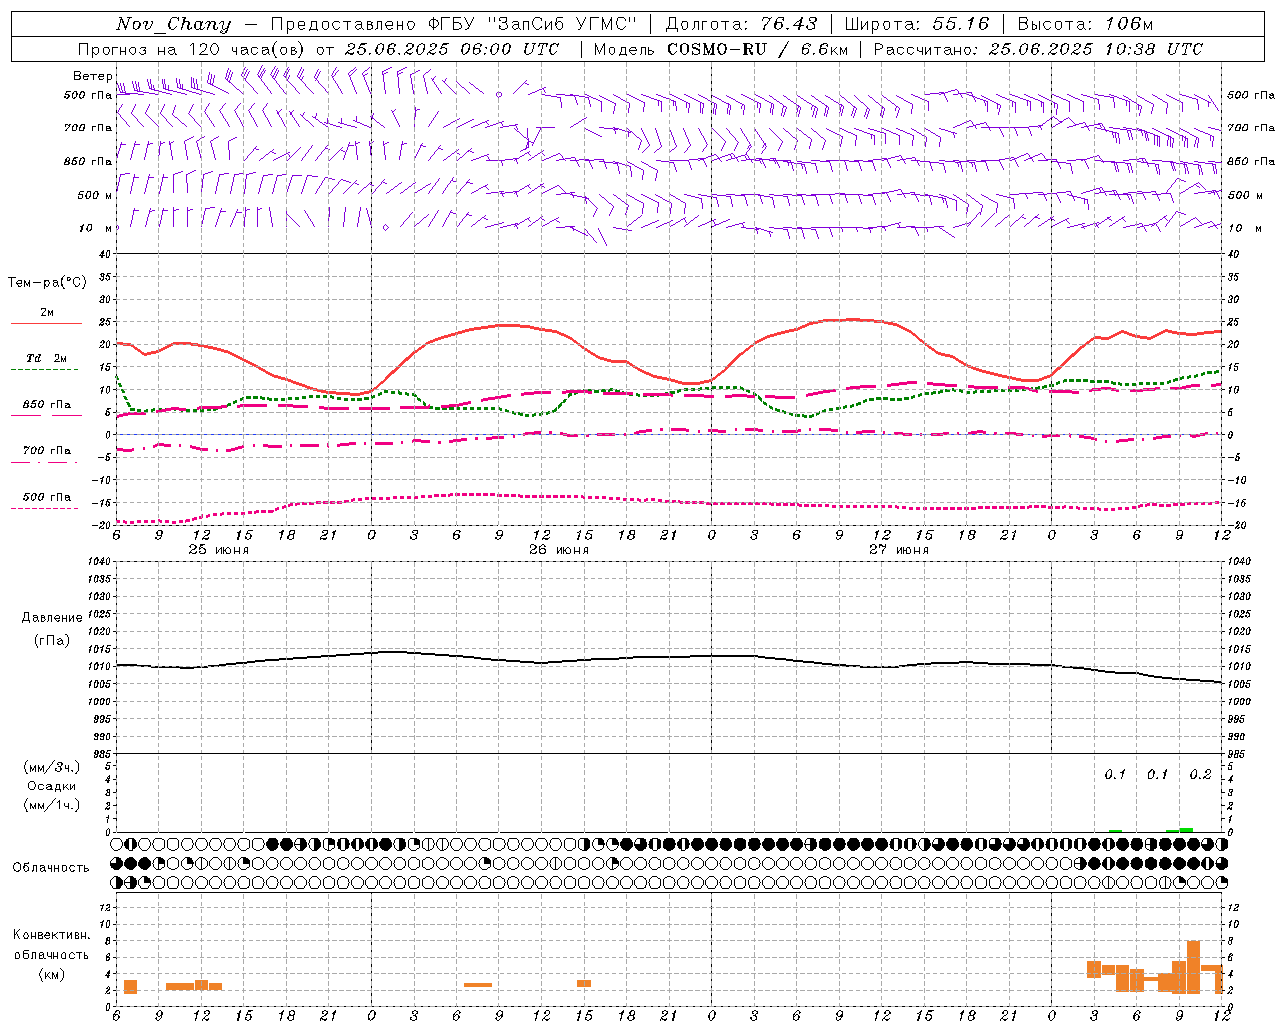Click the '(мм/3ч.)' precipitation unit label
Screen dimensions: 1280x1024
pyautogui.click(x=52, y=768)
